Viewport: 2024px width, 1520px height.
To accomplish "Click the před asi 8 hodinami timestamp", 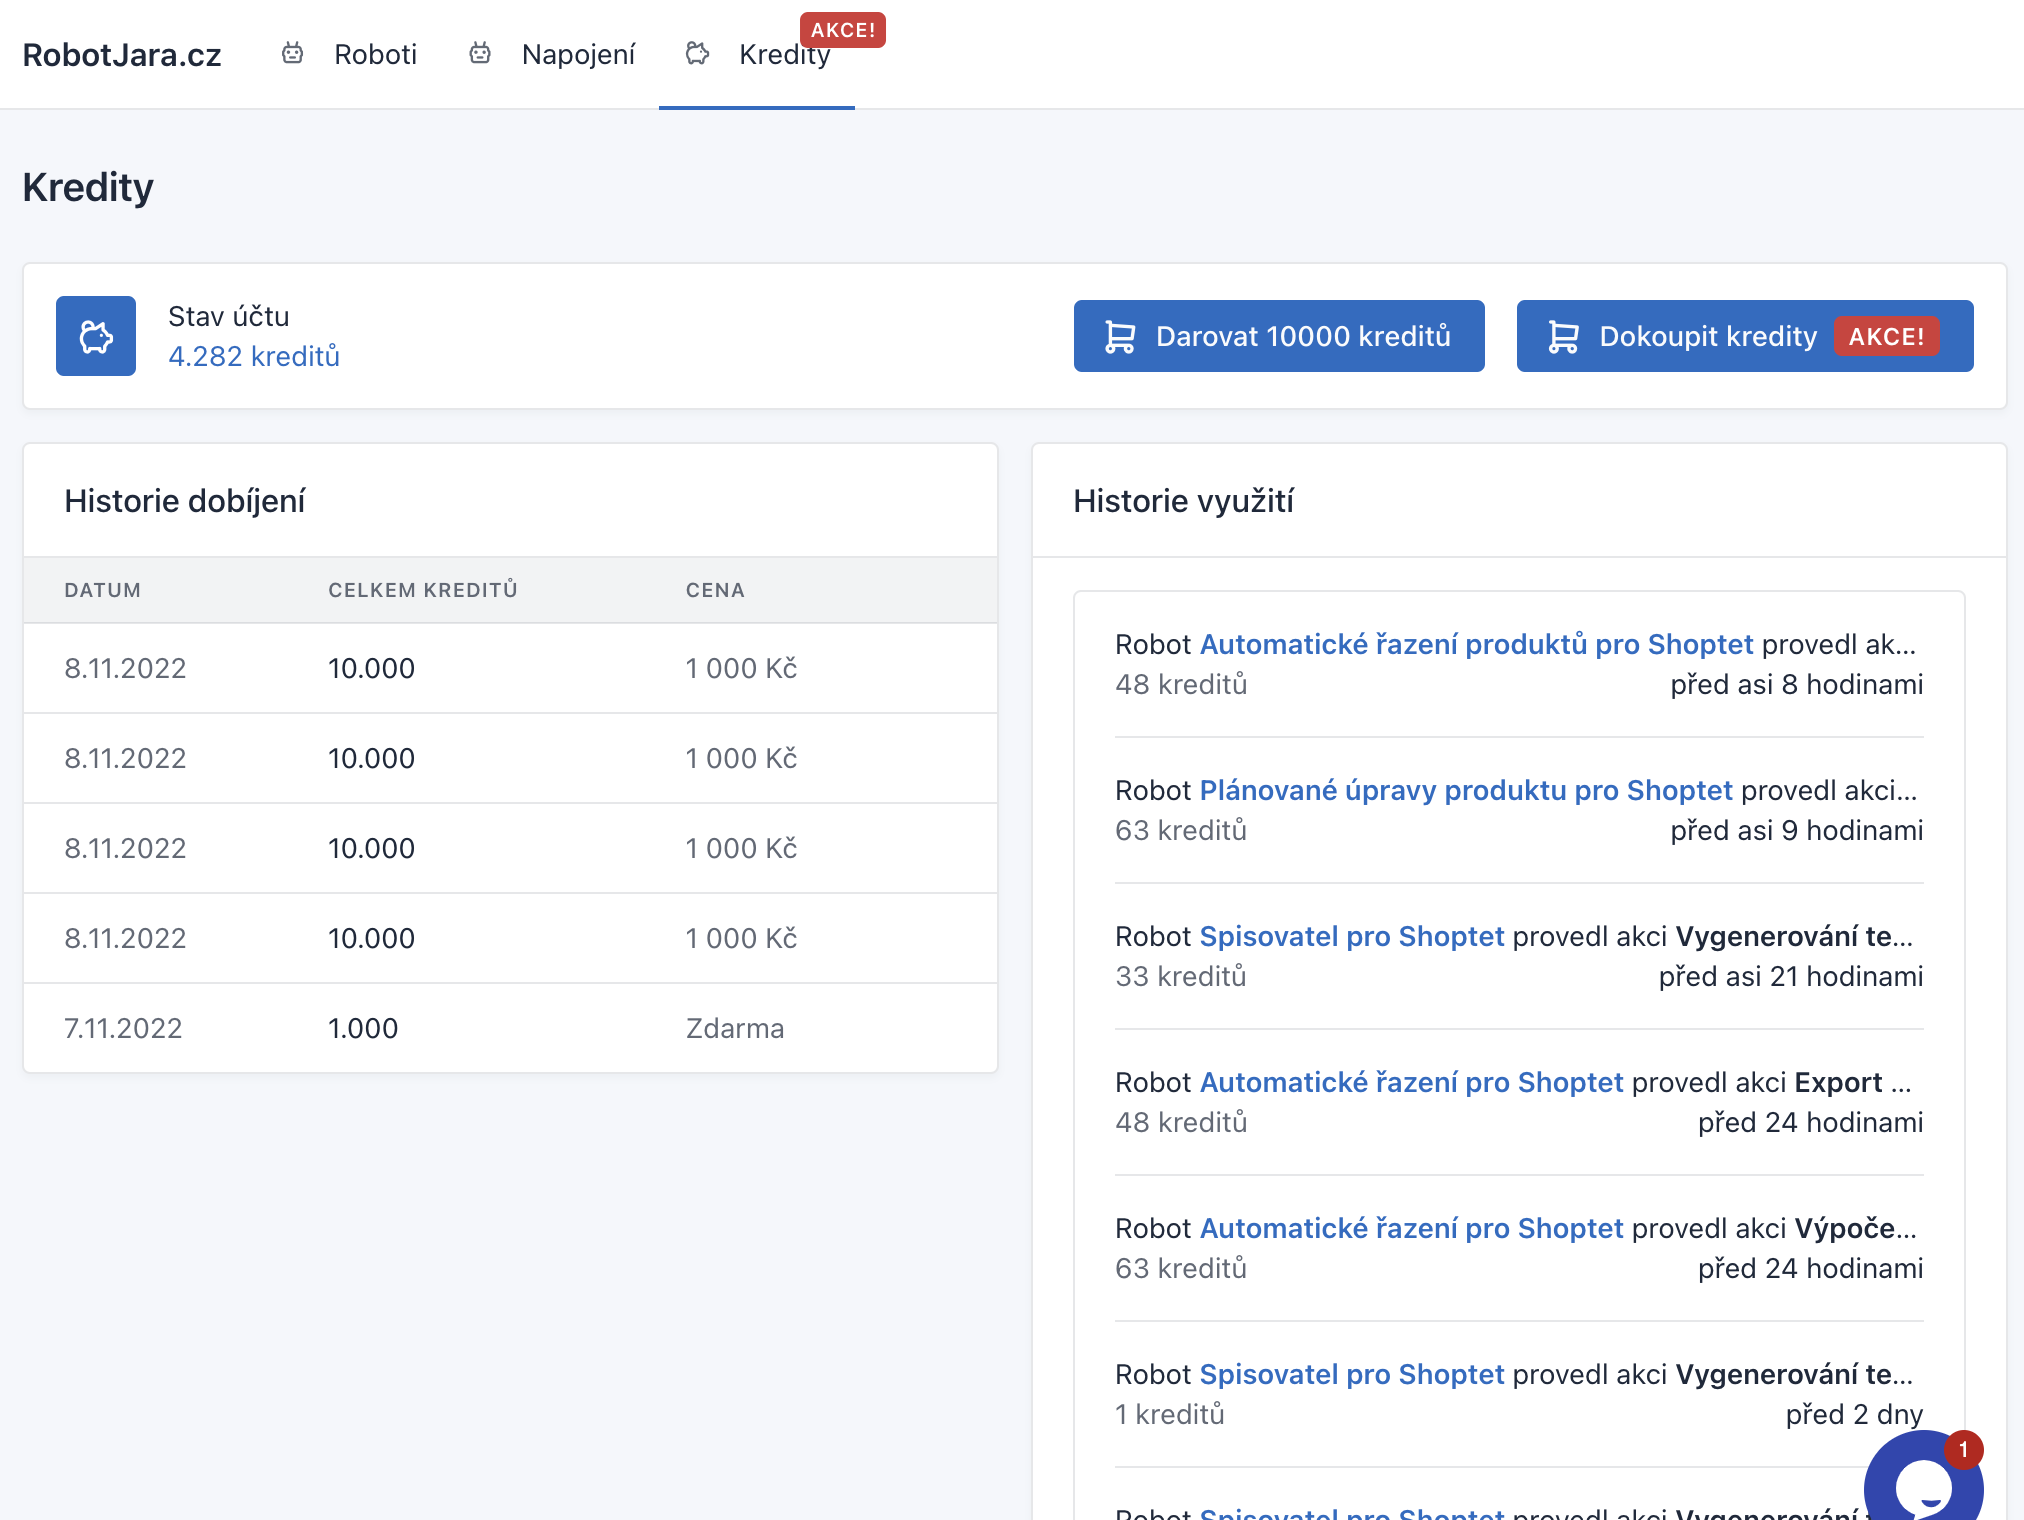I will click(x=1797, y=684).
